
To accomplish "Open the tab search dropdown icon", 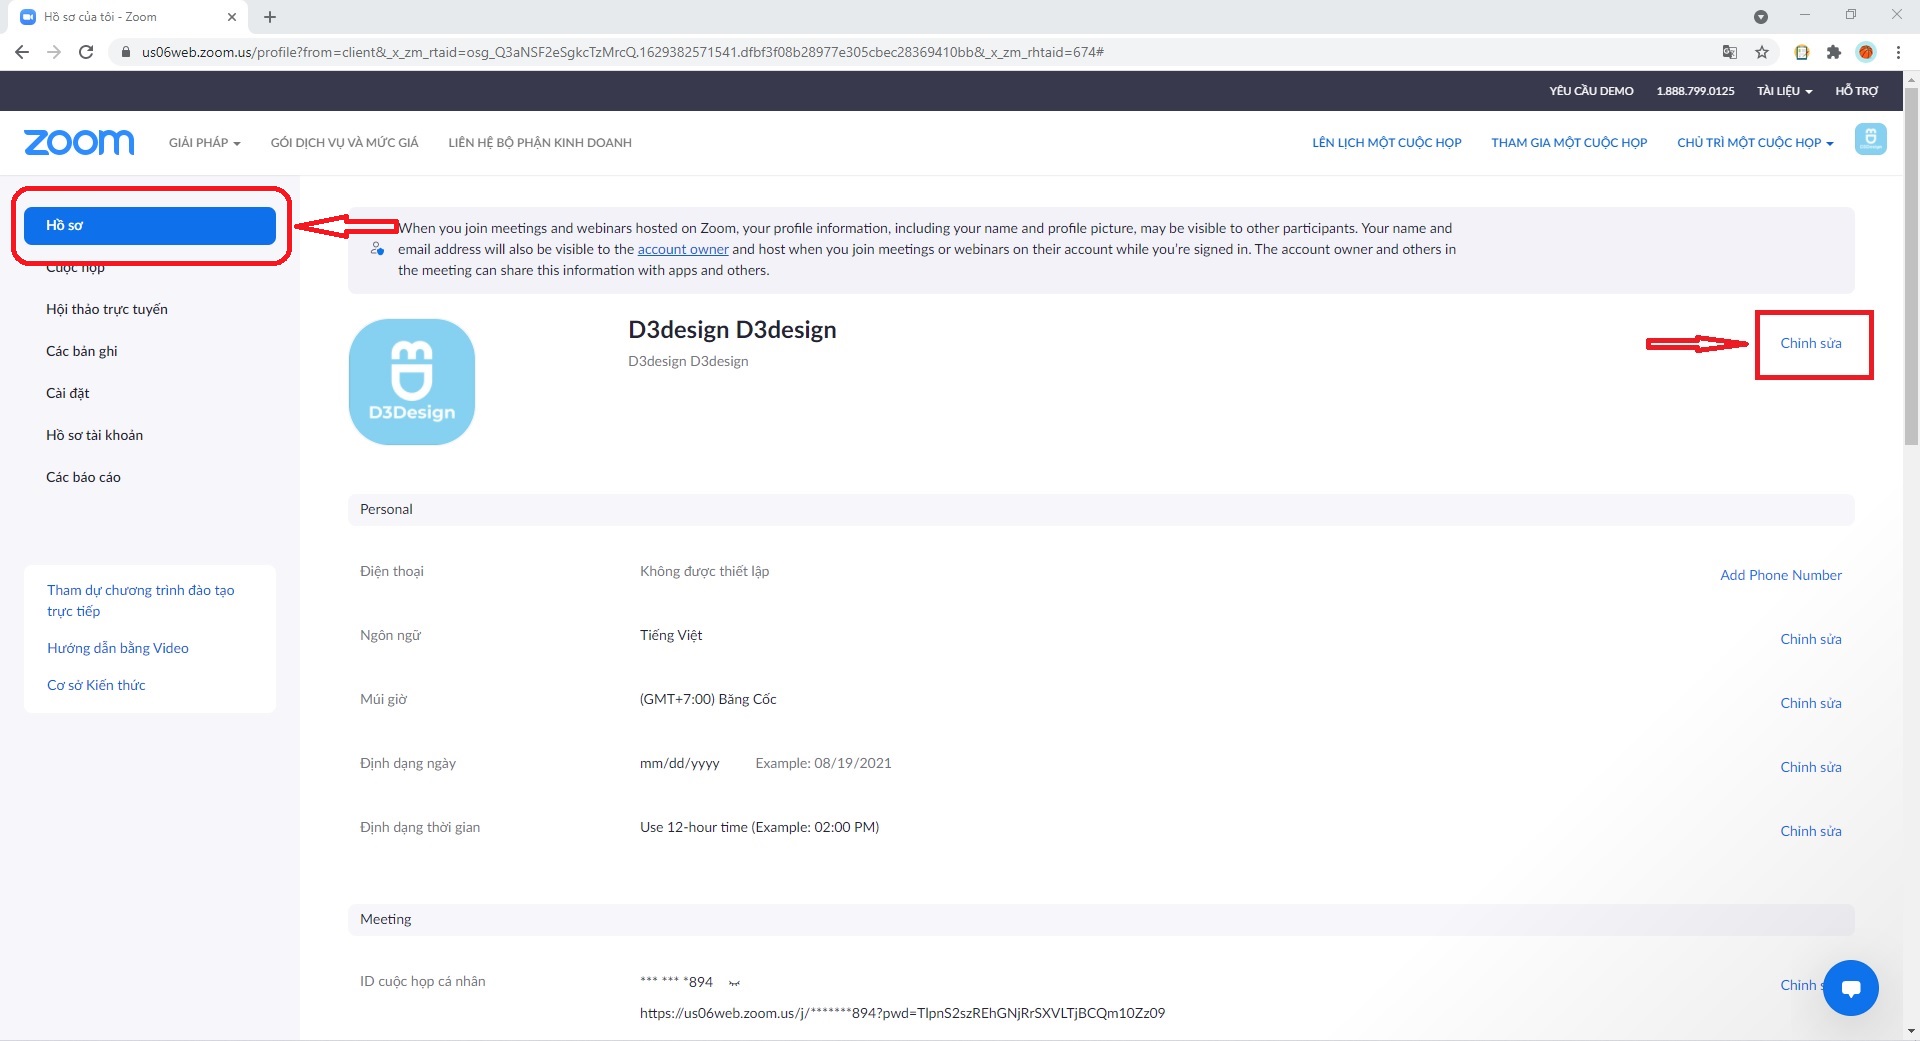I will (1761, 17).
